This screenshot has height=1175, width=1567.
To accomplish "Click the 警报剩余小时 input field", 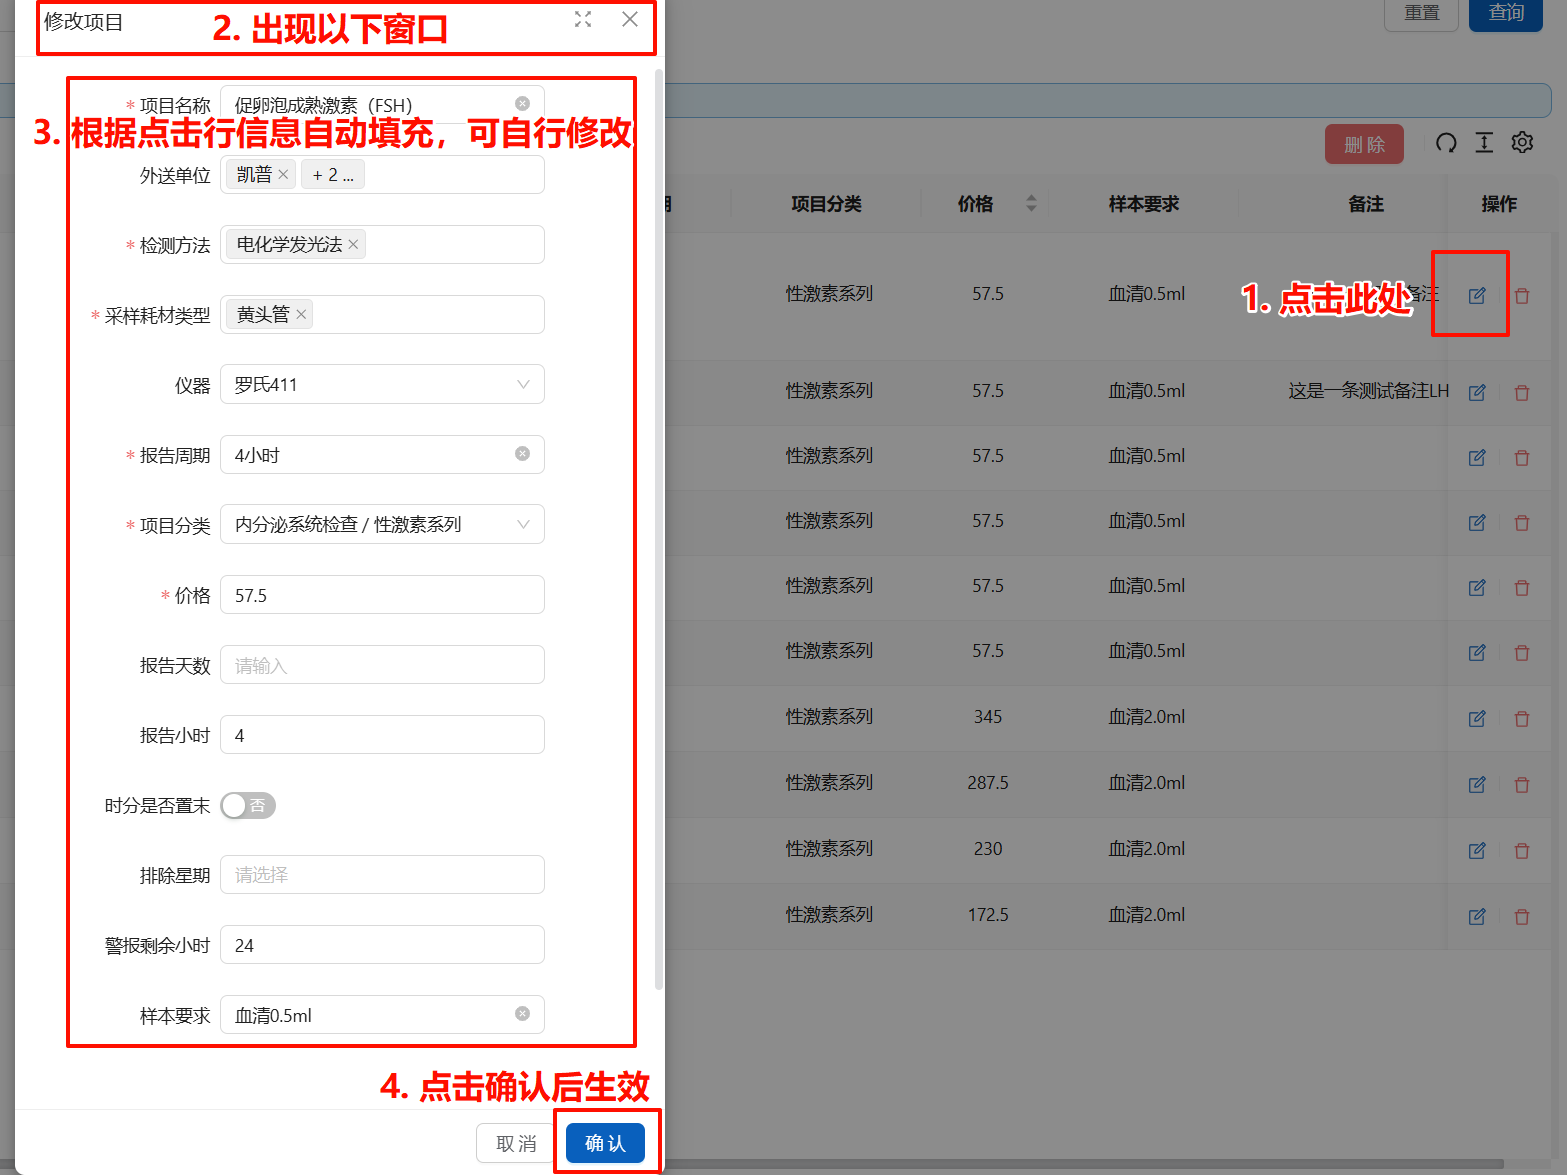I will 382,945.
